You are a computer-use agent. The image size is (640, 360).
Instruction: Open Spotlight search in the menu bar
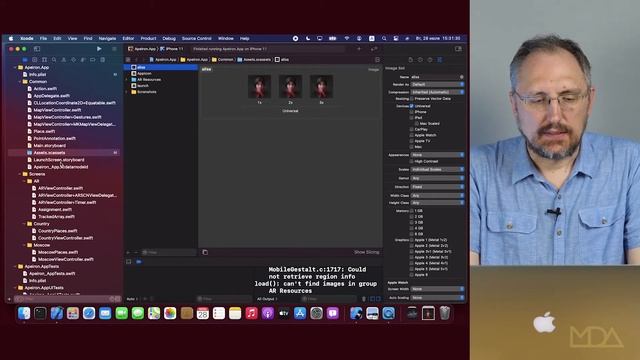[384, 38]
